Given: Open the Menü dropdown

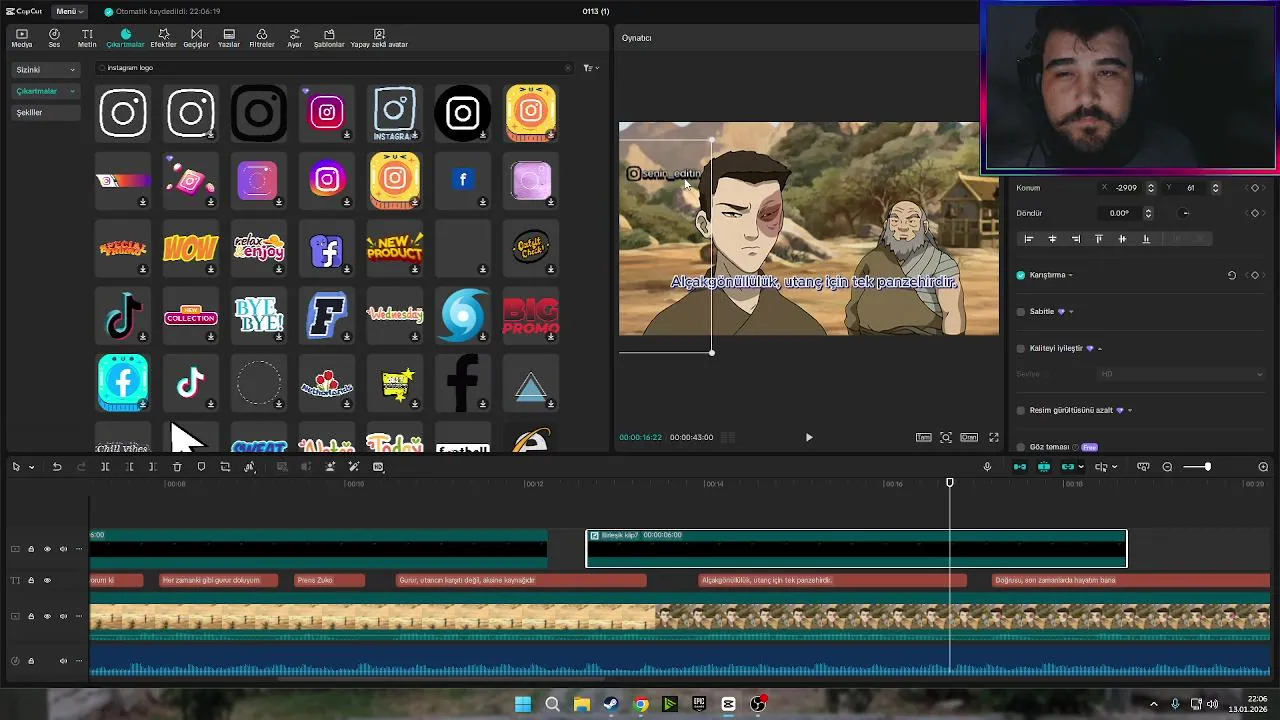Looking at the screenshot, I should [x=69, y=11].
